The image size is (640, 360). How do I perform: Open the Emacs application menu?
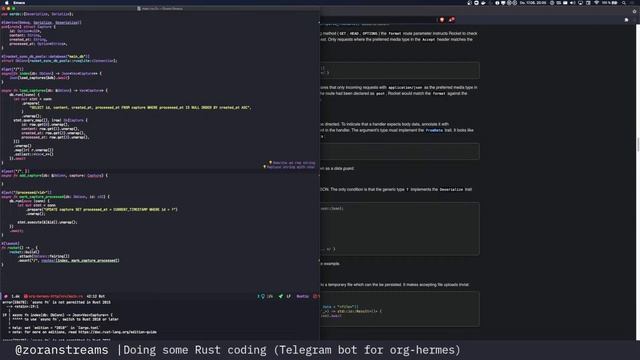click(19, 3)
